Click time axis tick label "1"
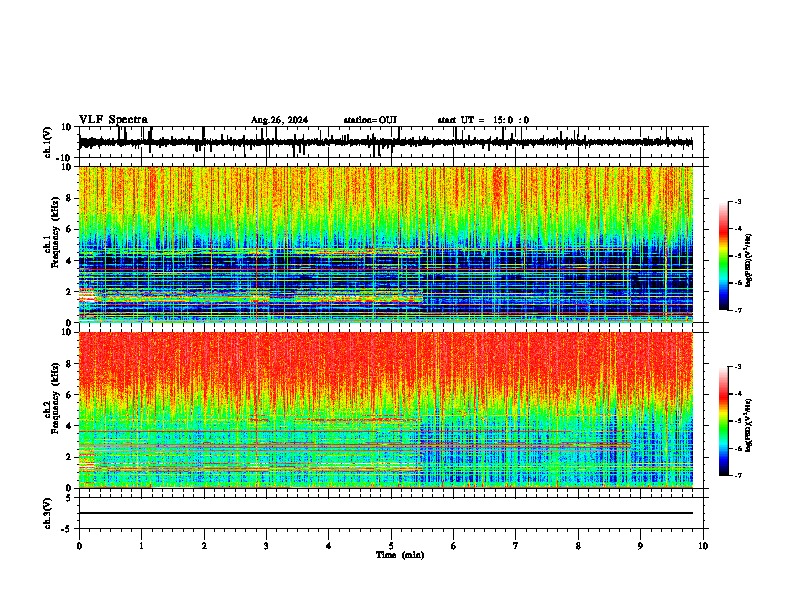Image resolution: width=792 pixels, height=612 pixels. point(141,546)
